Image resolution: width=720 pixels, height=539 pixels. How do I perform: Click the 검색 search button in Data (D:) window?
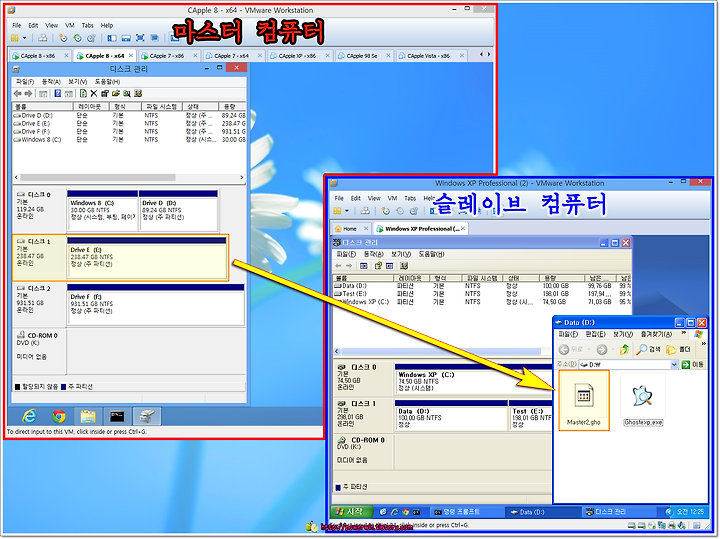(648, 349)
